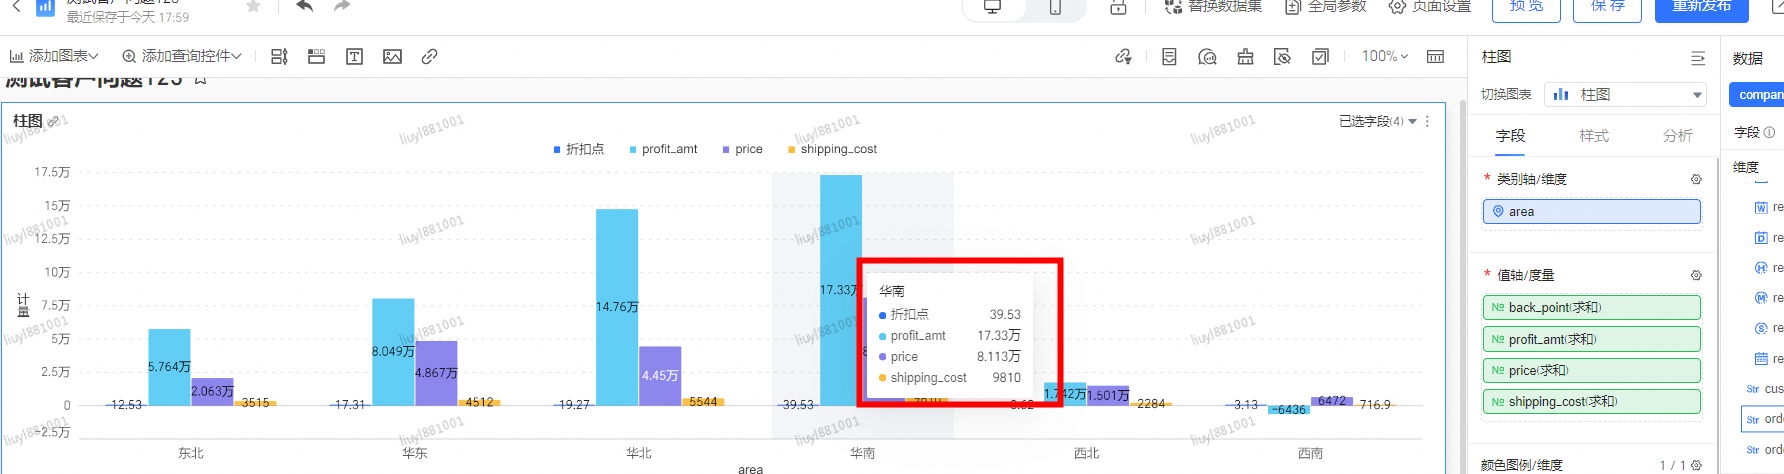Viewport: 1784px width, 474px height.
Task: Click the 预览 button
Action: coord(1526,8)
